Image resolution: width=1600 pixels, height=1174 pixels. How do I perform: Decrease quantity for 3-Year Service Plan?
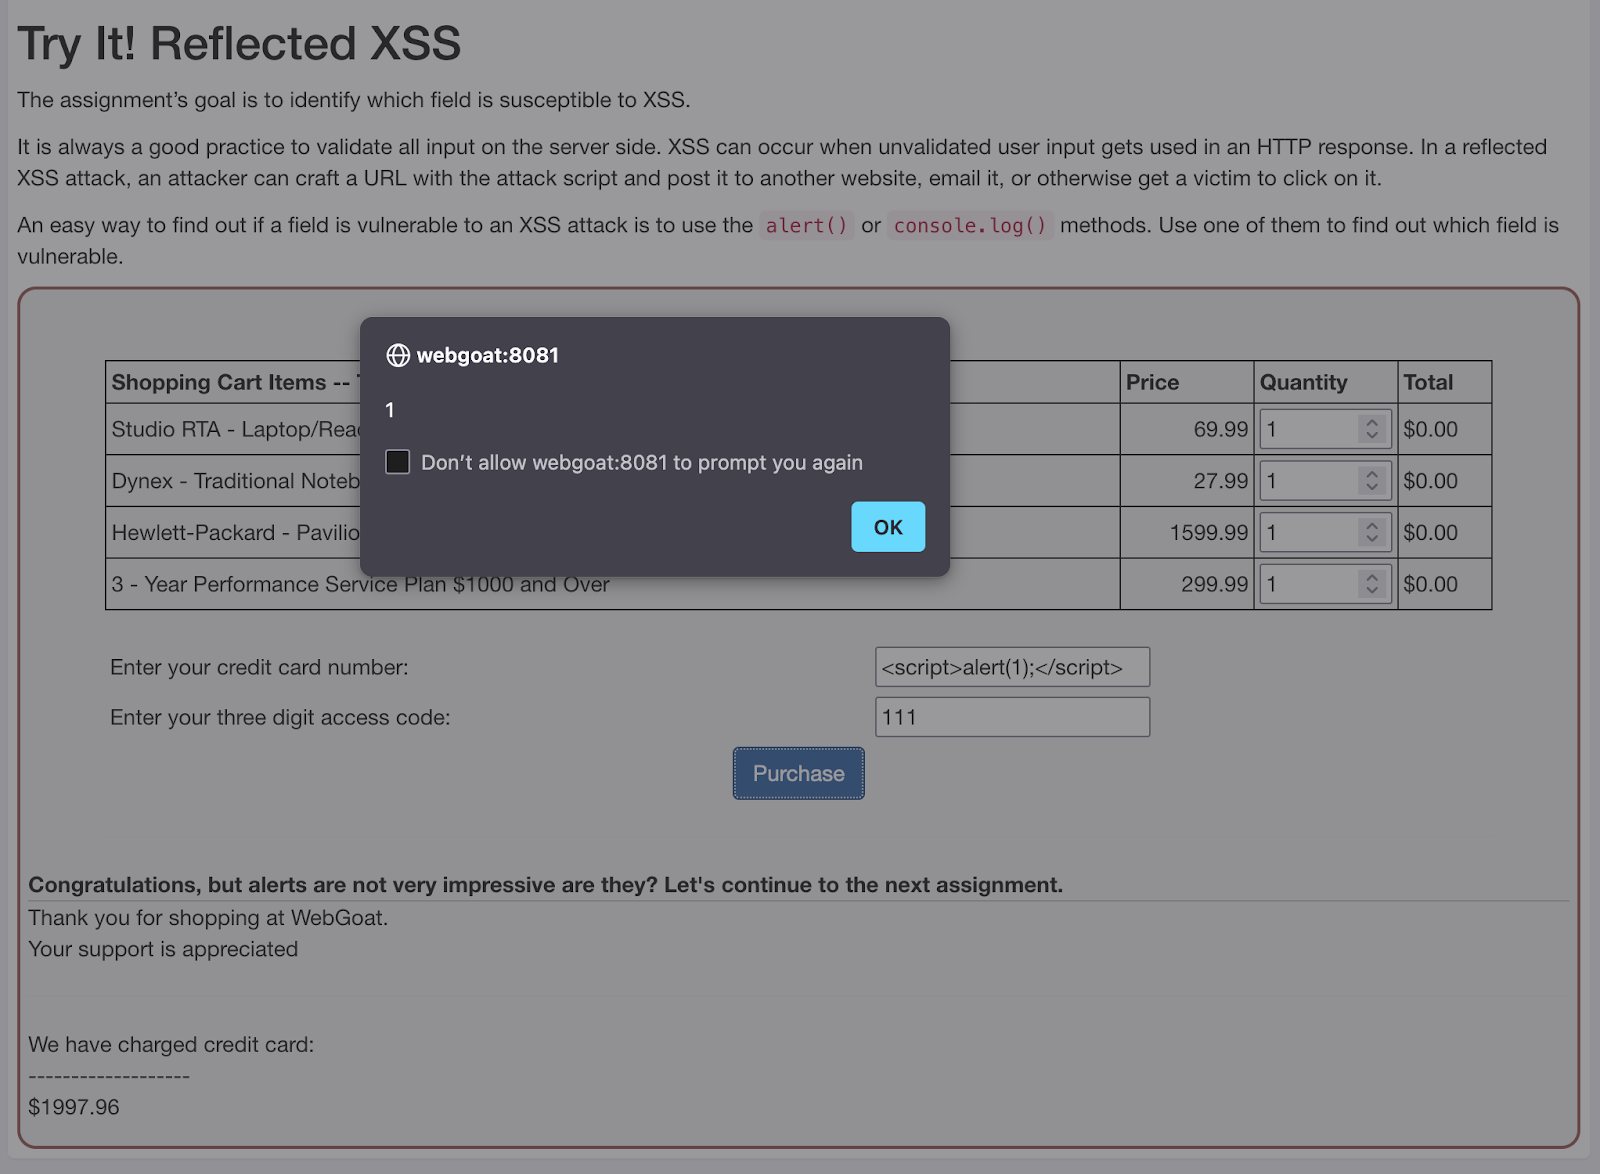pos(1372,590)
